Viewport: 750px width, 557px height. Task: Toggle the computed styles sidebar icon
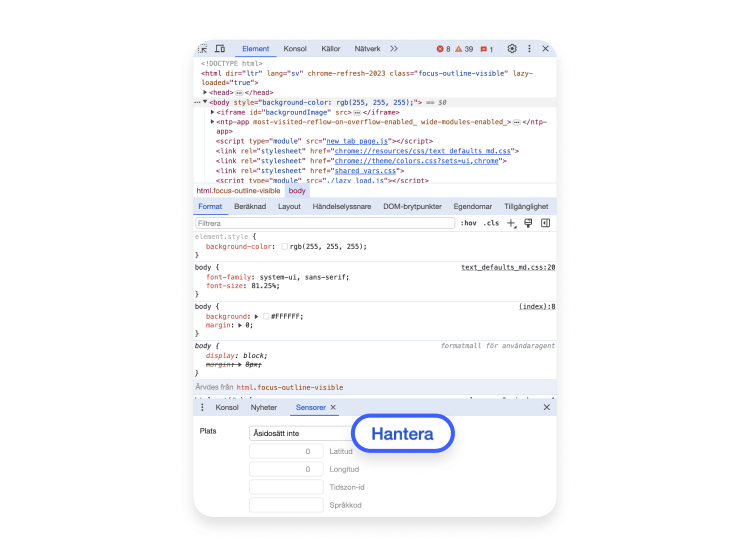pos(545,223)
